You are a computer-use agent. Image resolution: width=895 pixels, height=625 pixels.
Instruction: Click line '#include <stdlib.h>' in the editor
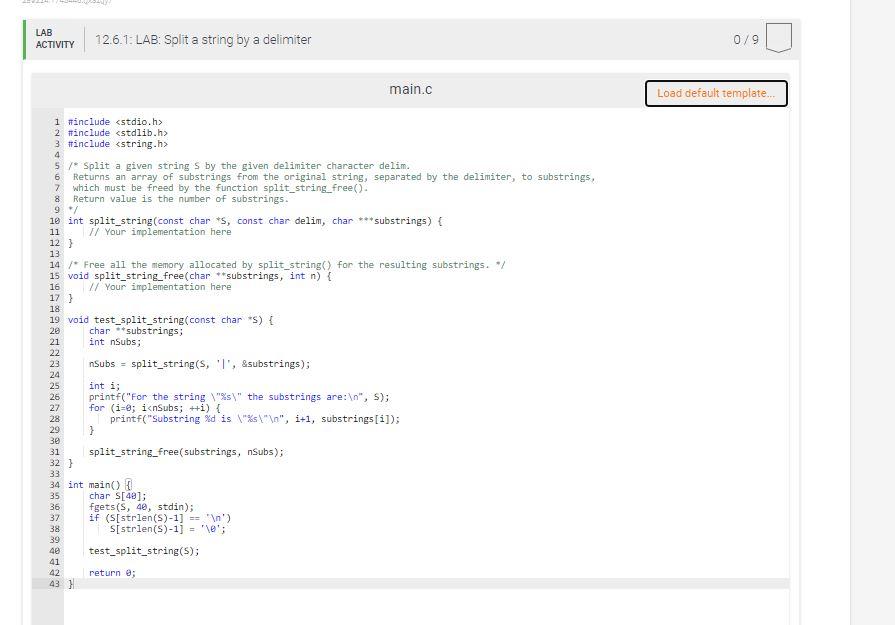tap(118, 132)
